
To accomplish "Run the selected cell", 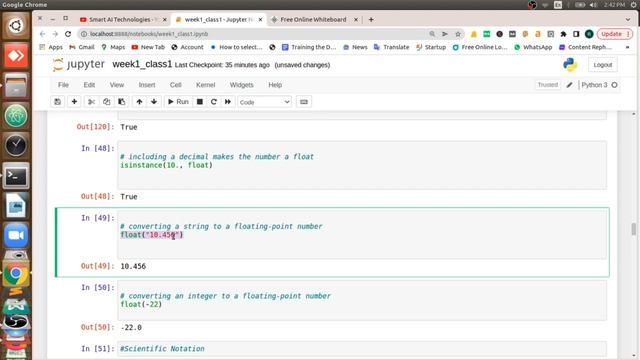I will point(178,102).
